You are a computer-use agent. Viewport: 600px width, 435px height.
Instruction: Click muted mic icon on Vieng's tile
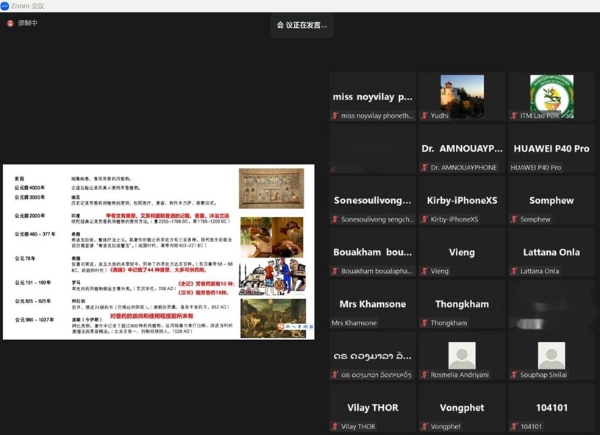pos(424,271)
